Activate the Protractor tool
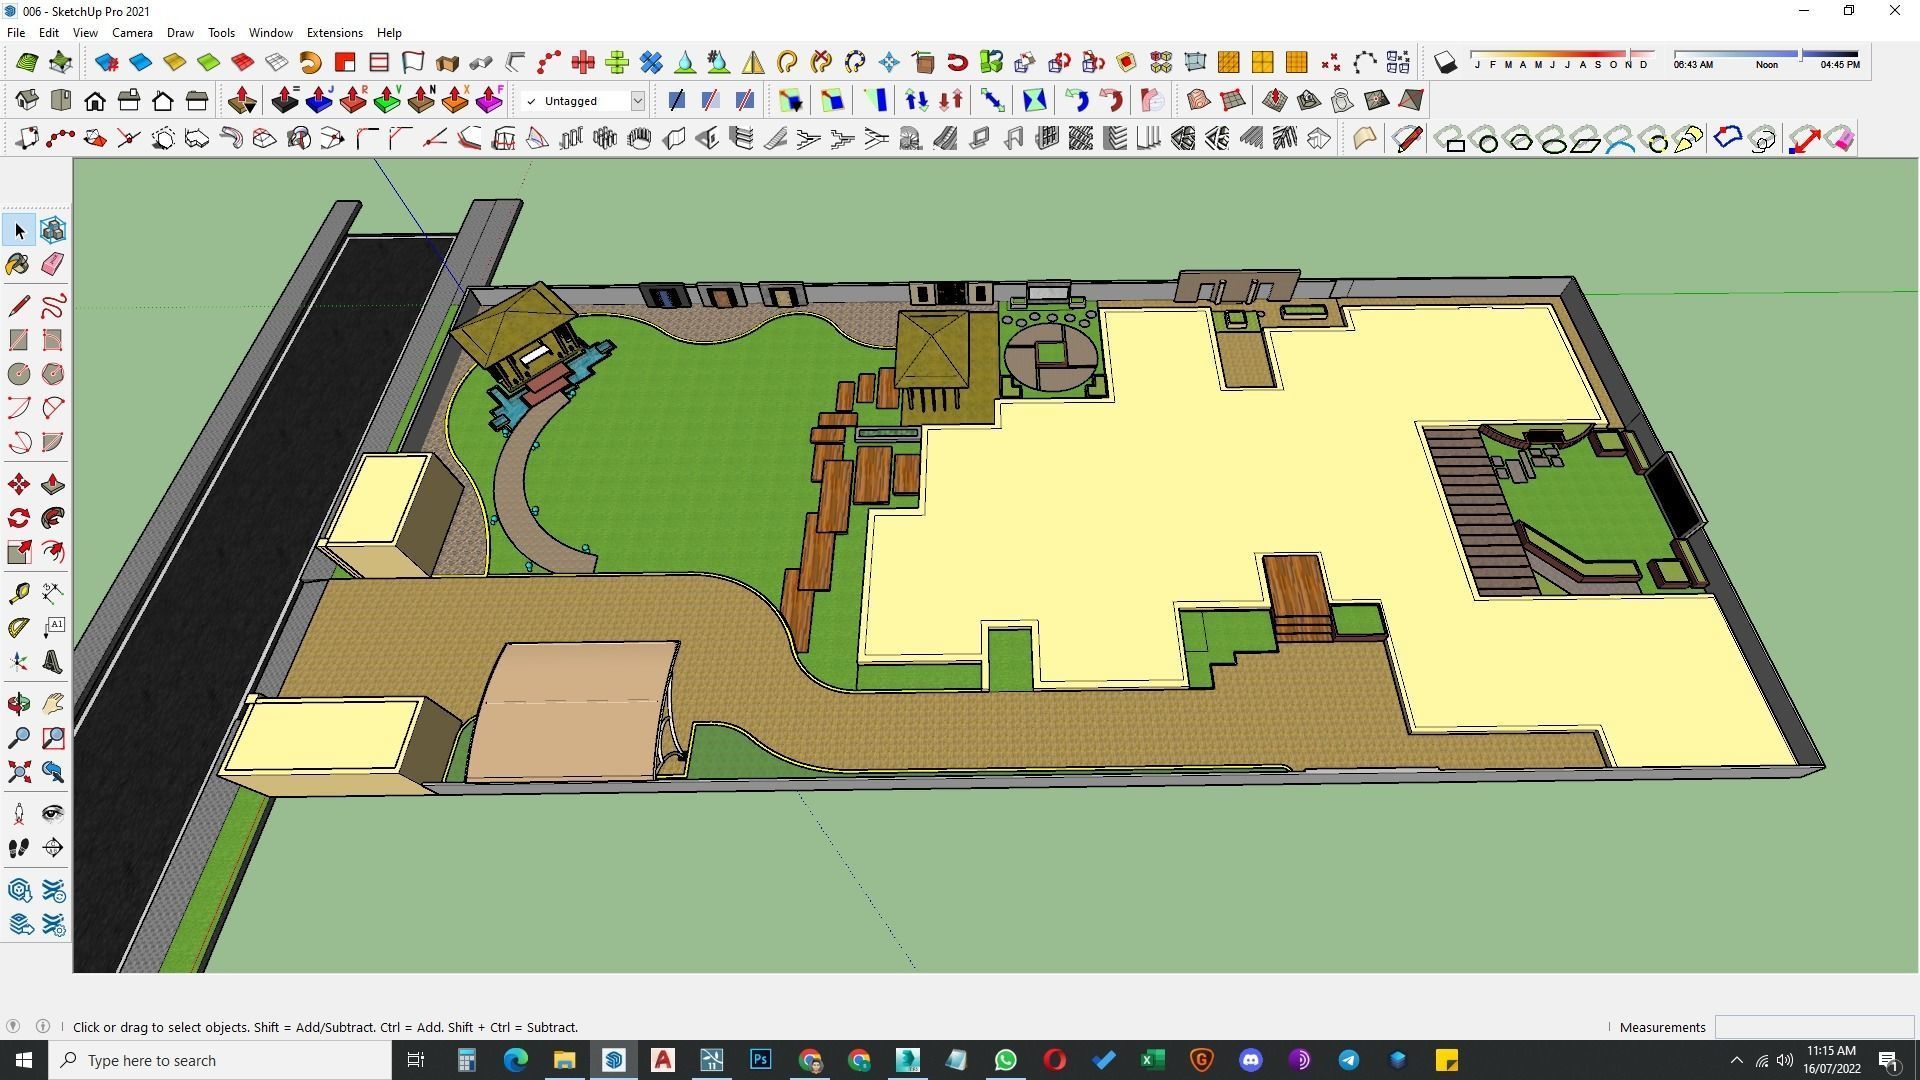Image resolution: width=1920 pixels, height=1080 pixels. pyautogui.click(x=18, y=628)
